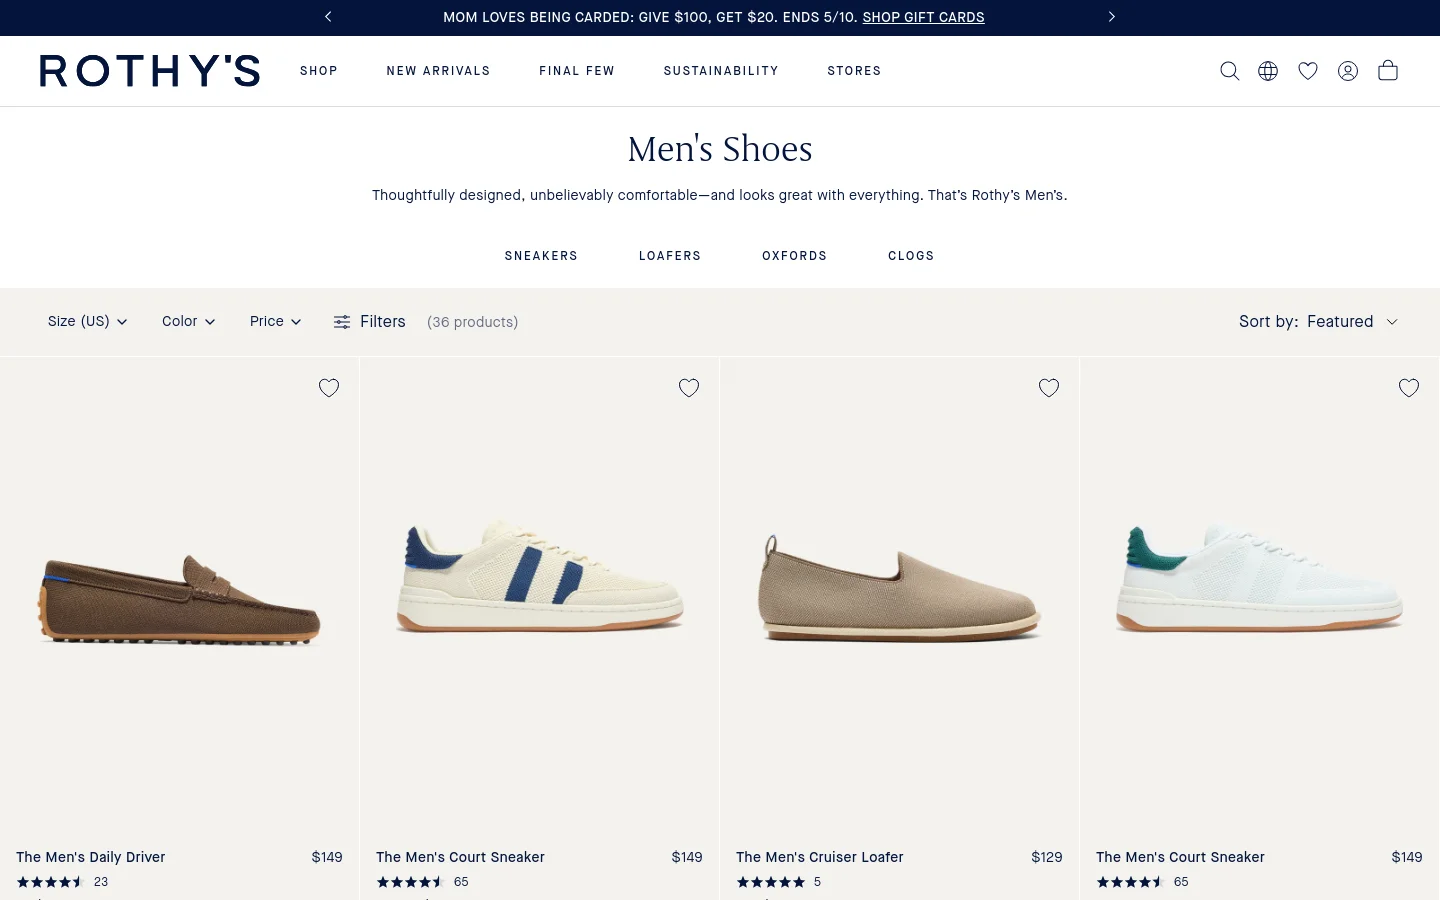
Task: View the white and green Court Sneaker image
Action: click(1260, 578)
